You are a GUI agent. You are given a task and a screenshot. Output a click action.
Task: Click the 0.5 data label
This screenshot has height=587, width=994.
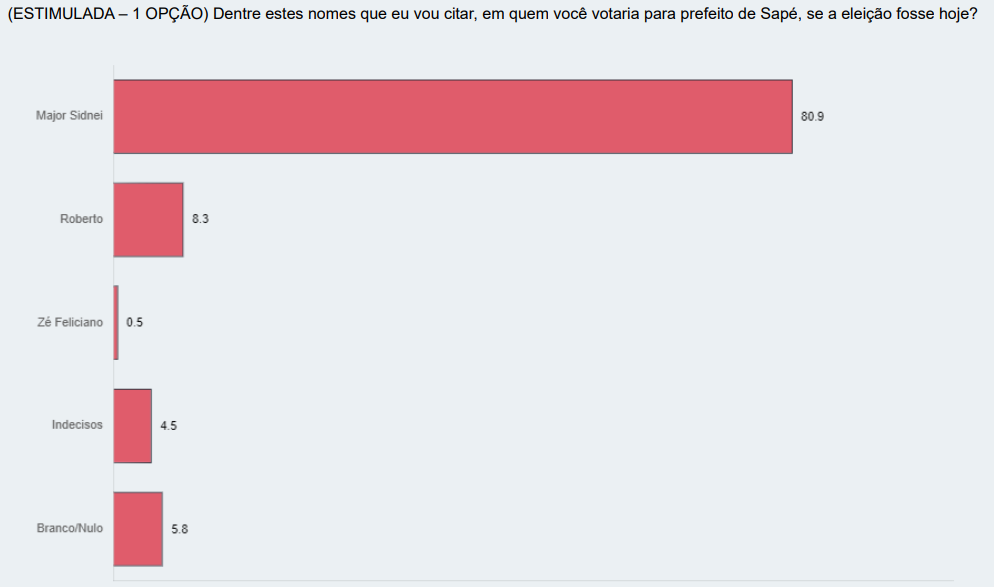[x=134, y=323]
